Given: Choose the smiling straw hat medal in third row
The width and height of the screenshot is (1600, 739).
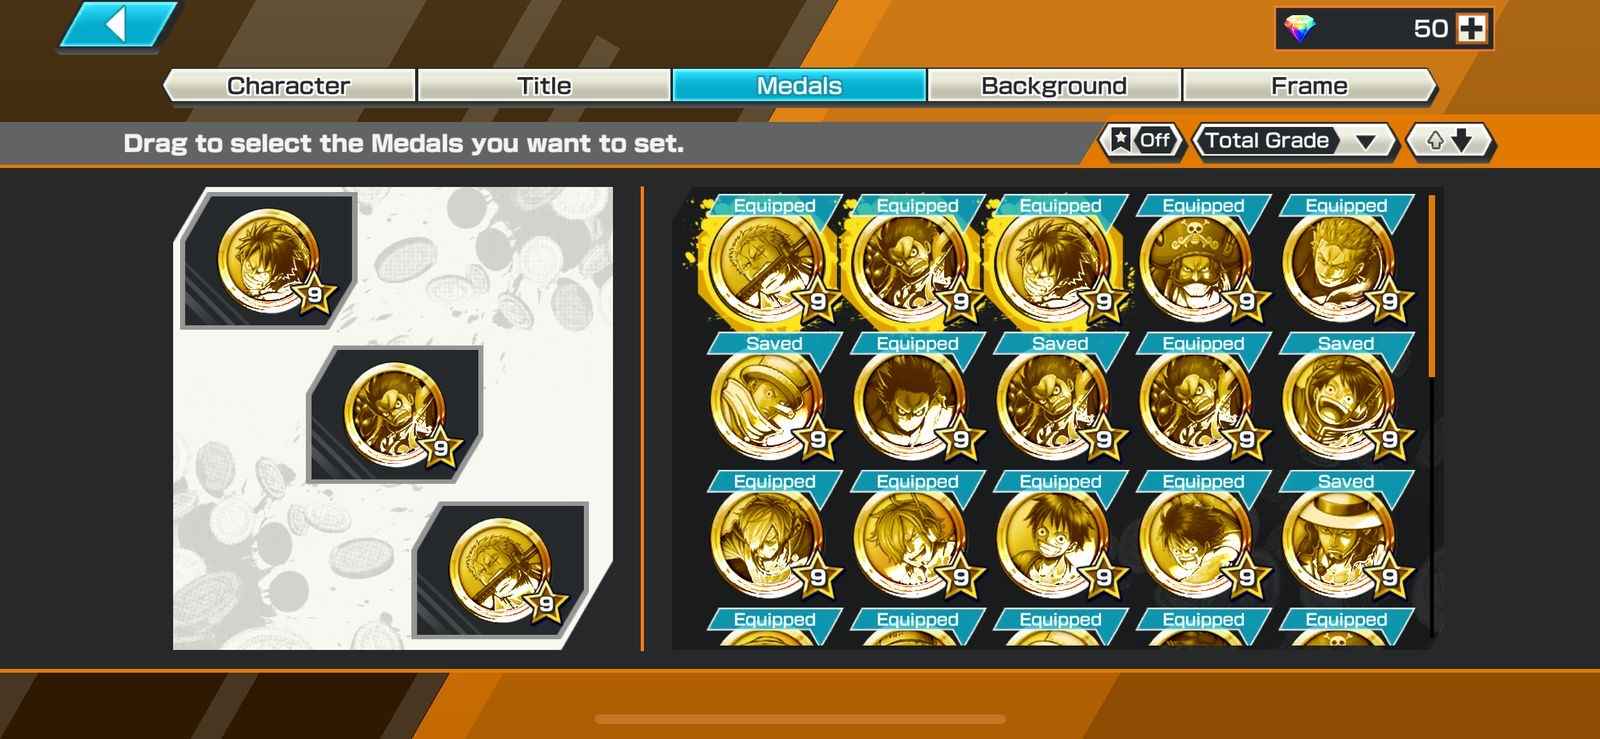Looking at the screenshot, I should [1059, 539].
